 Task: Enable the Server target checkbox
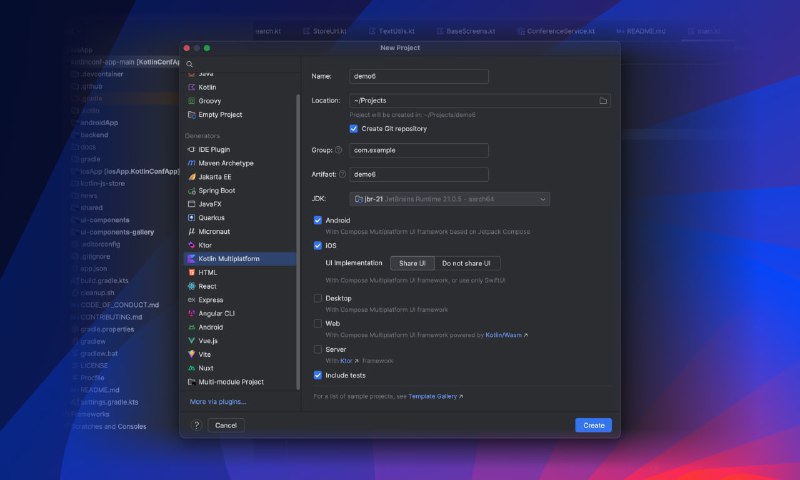click(x=318, y=349)
